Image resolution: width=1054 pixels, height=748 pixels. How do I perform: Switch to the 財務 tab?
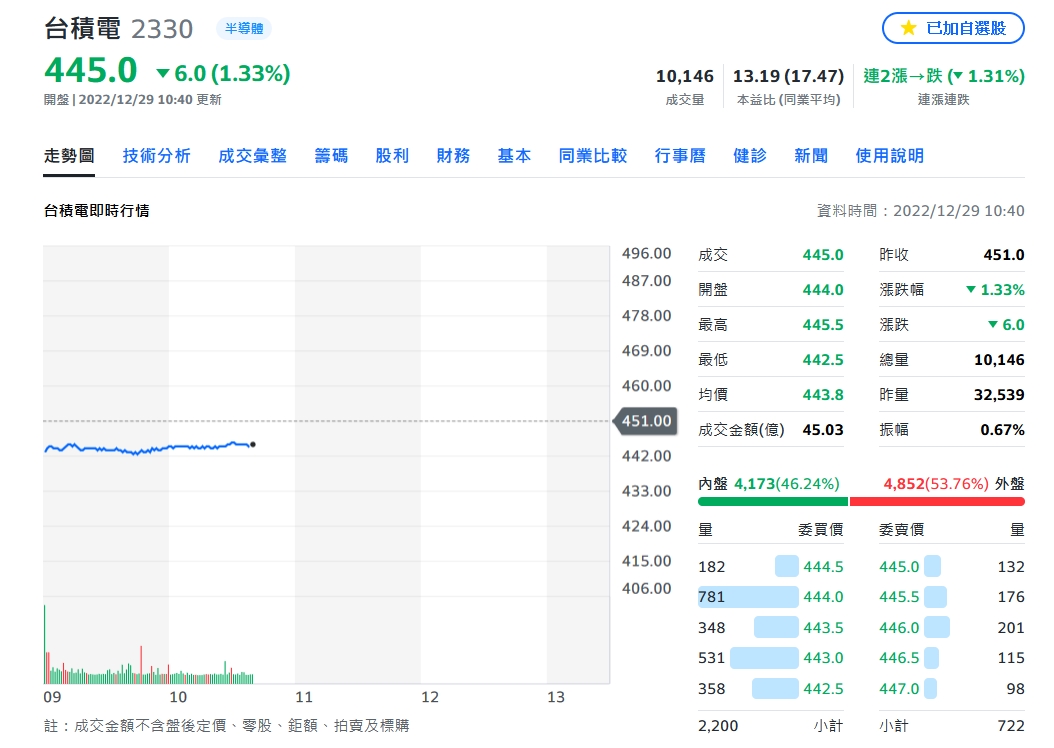click(x=453, y=156)
